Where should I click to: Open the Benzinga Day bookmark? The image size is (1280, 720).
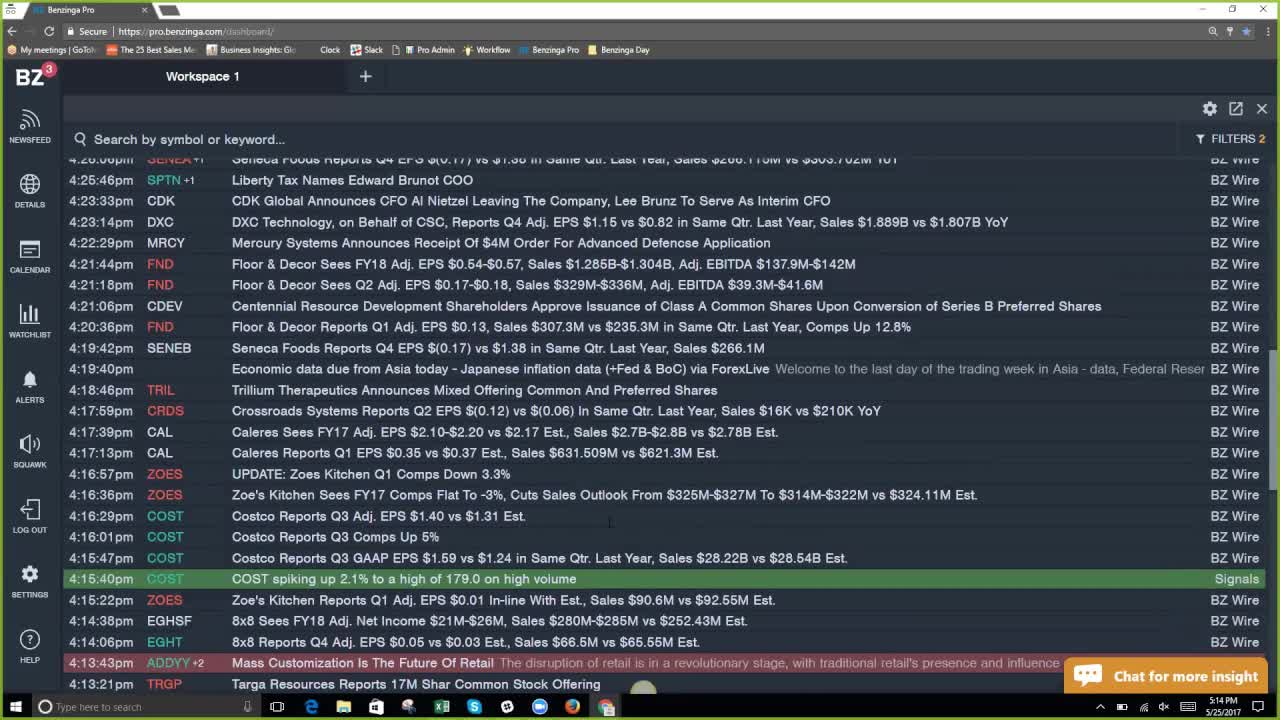tap(618, 50)
